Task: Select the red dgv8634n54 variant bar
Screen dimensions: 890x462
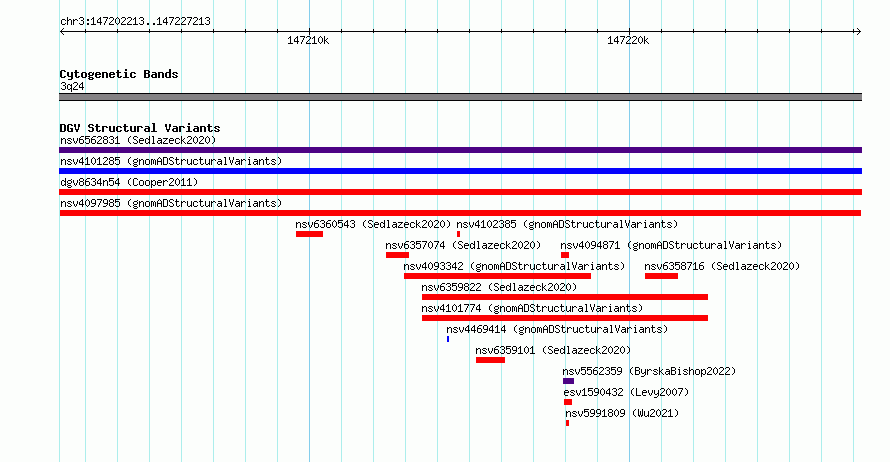Action: click(460, 192)
